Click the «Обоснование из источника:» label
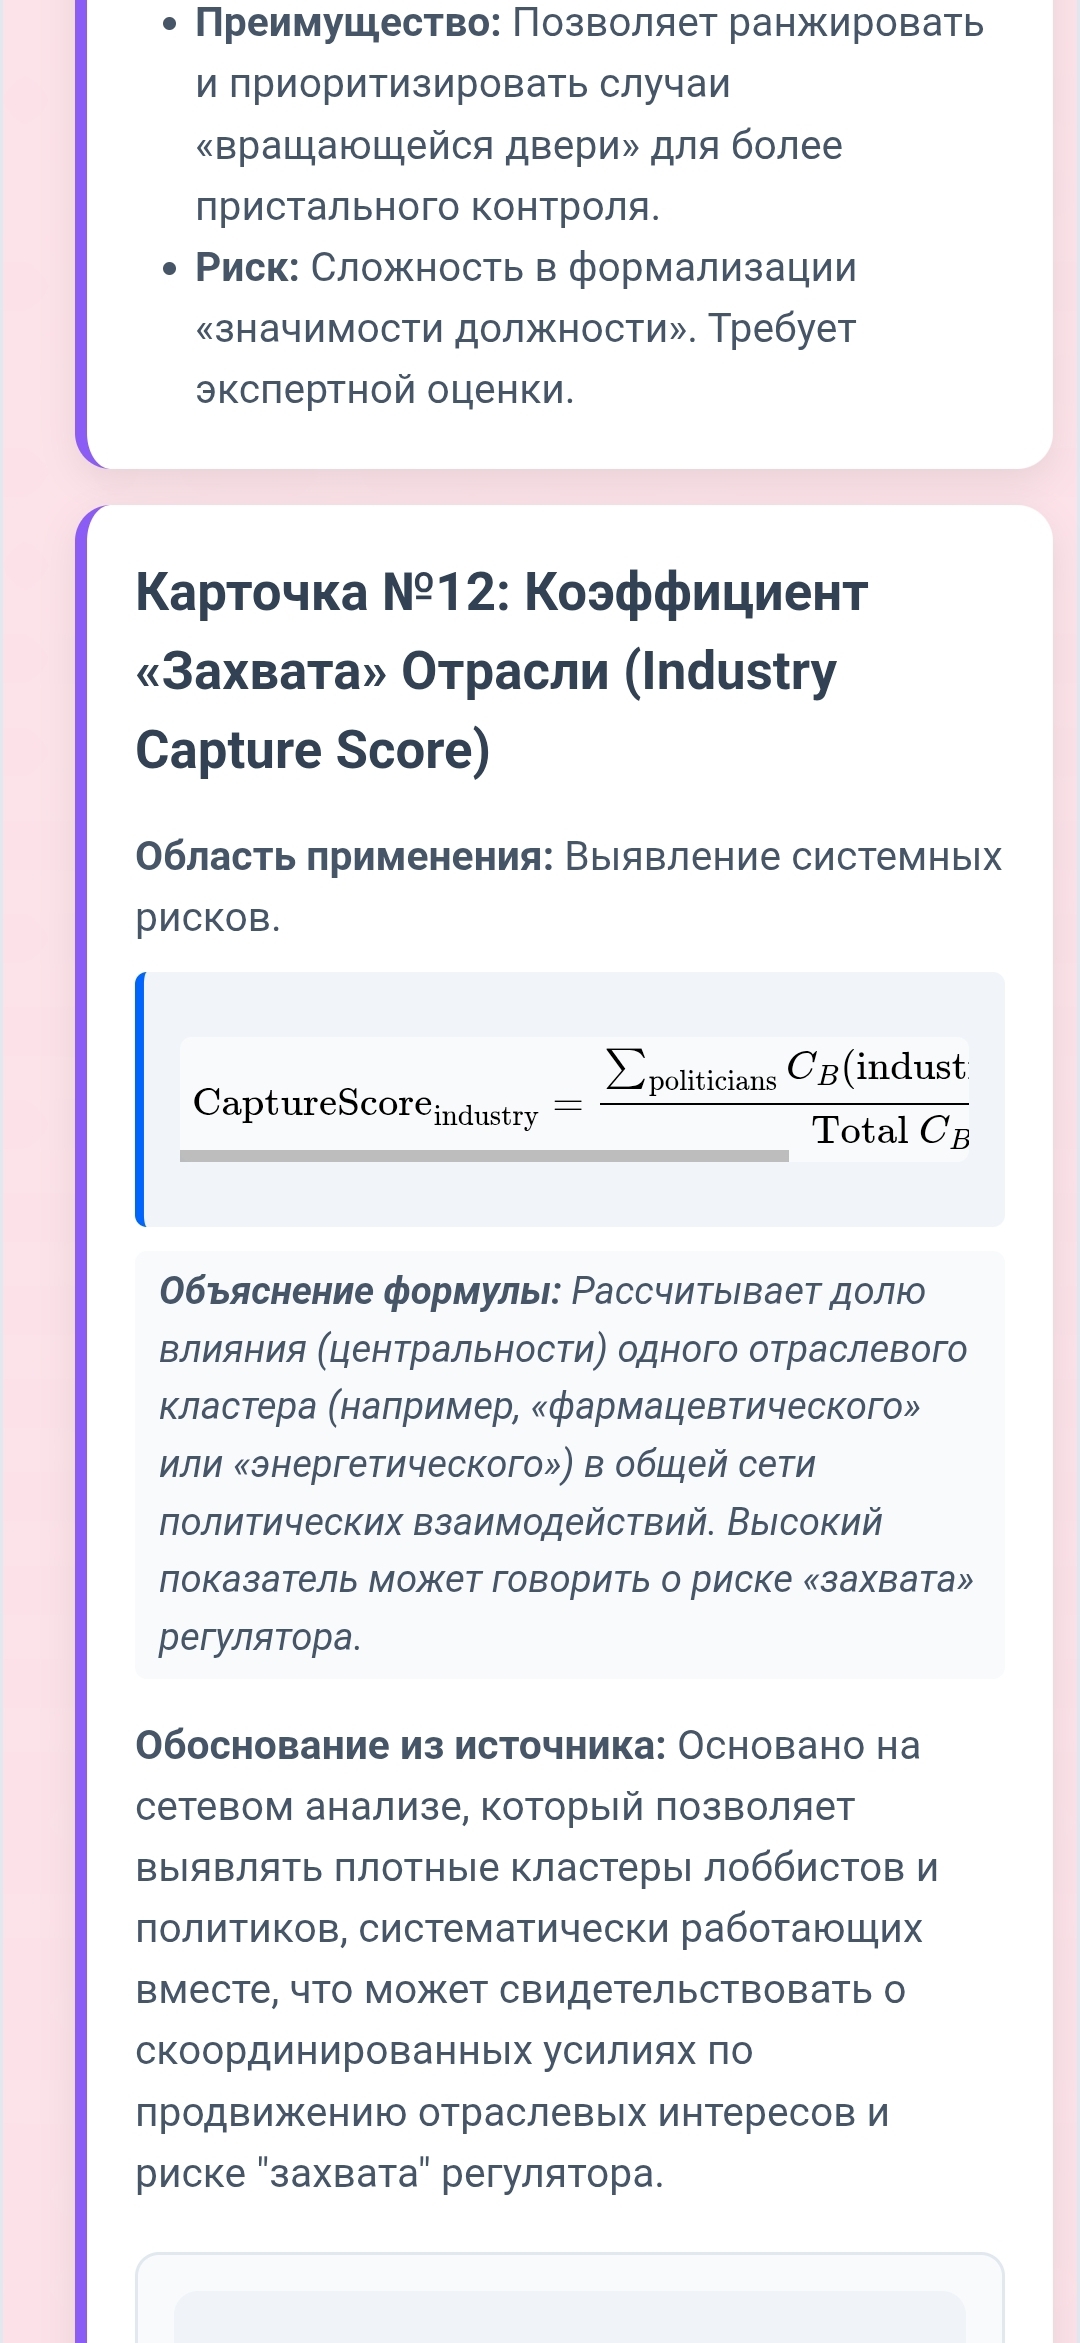1080x2343 pixels. click(400, 1746)
